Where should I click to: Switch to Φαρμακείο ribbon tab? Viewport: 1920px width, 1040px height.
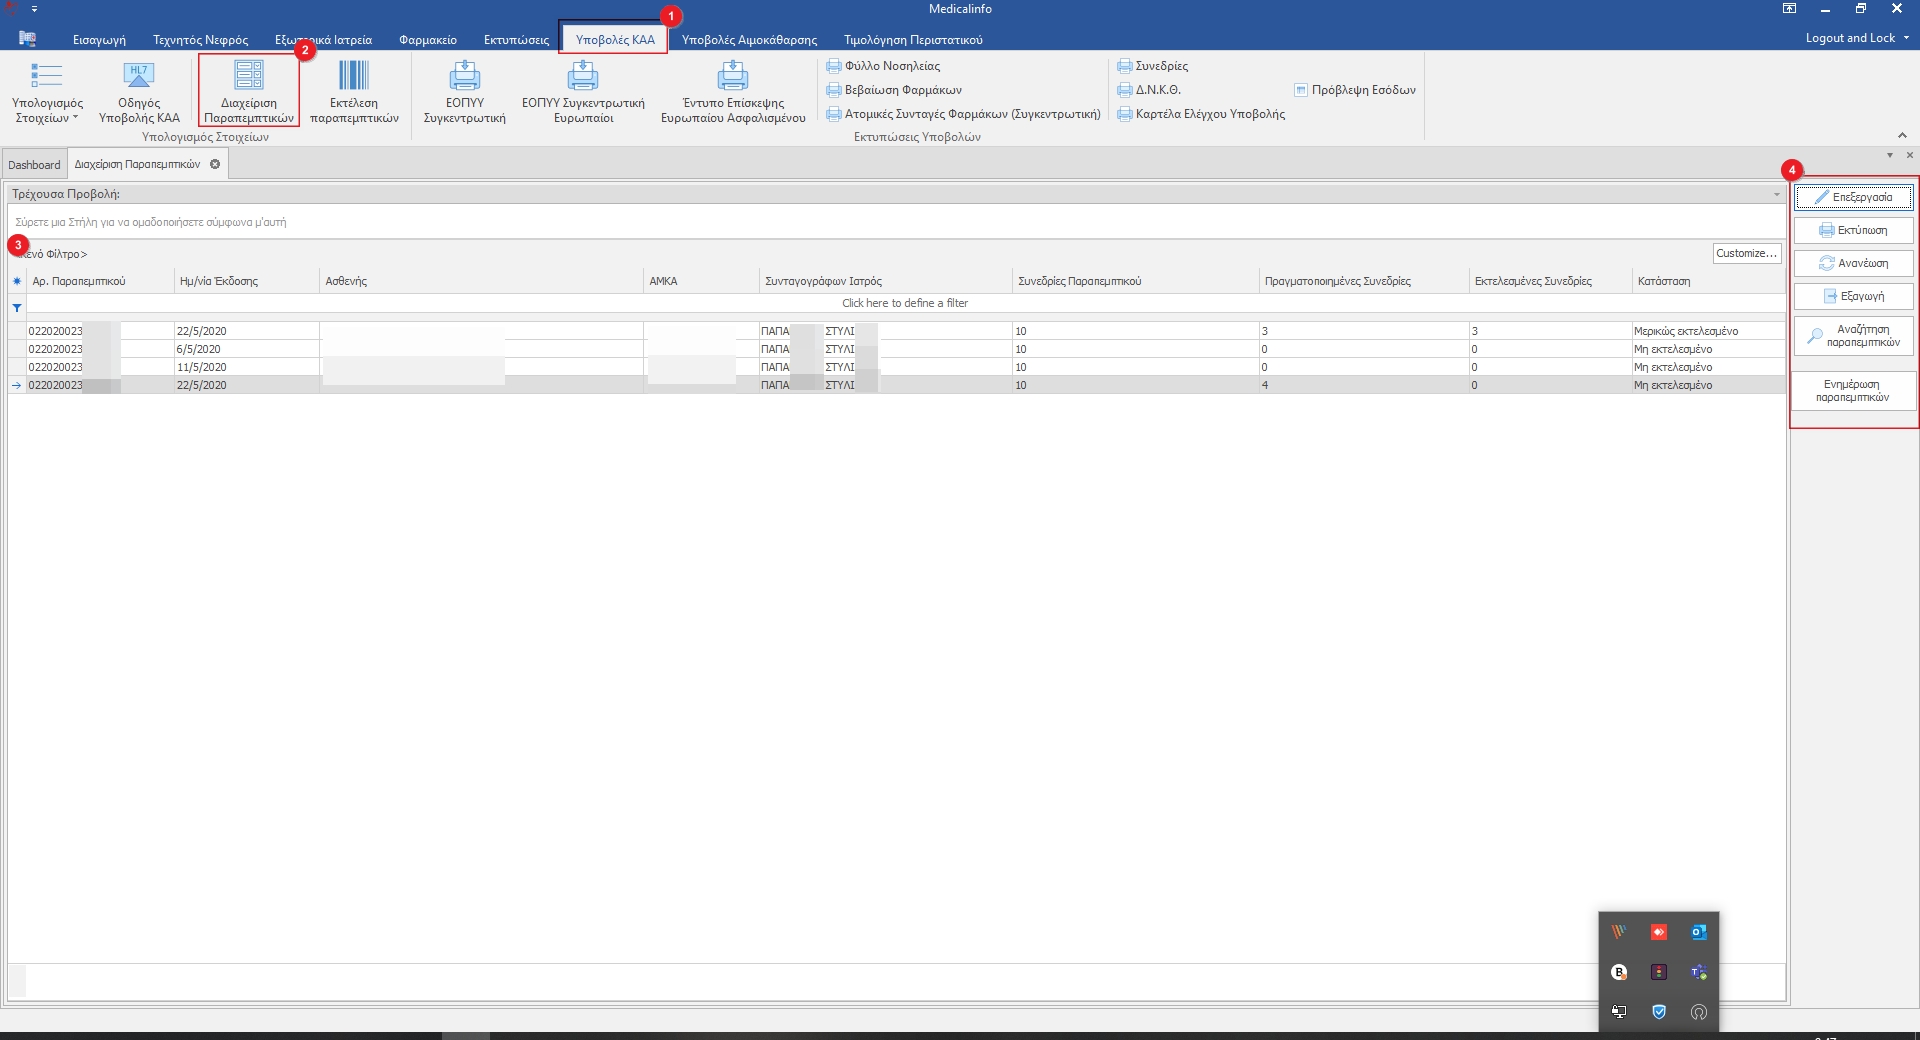(427, 40)
